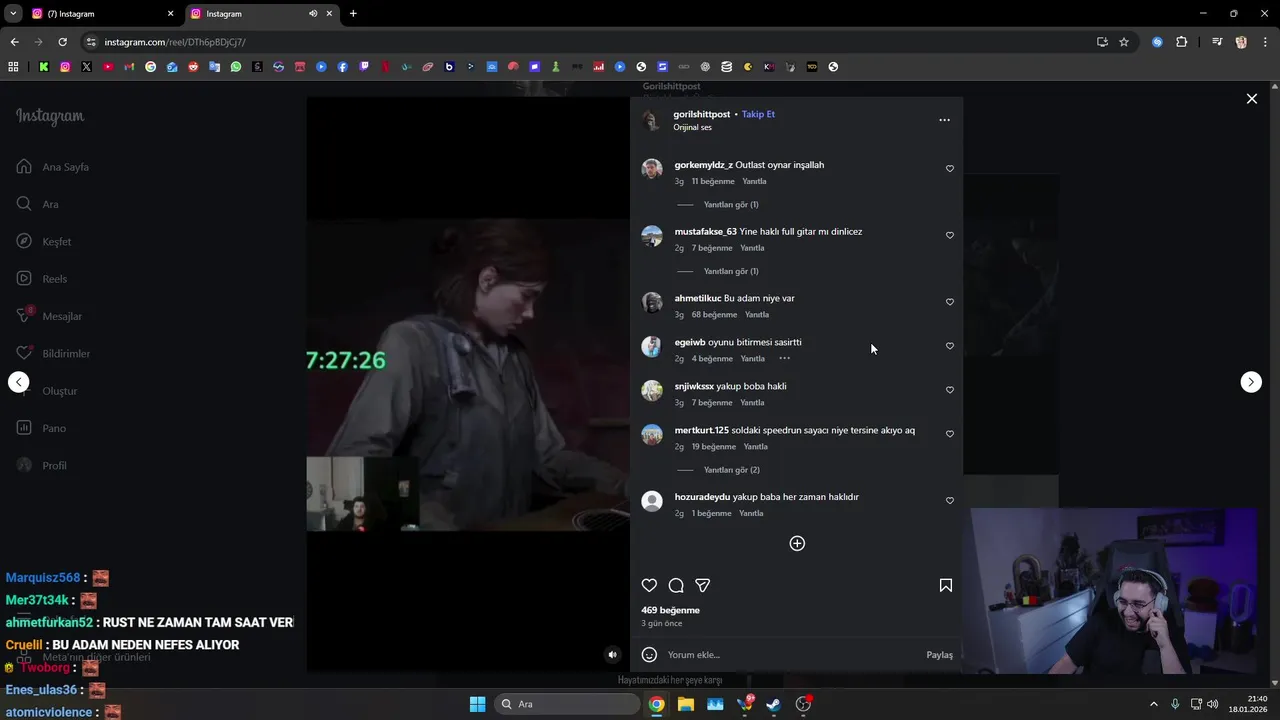Open a new browser tab

[353, 14]
